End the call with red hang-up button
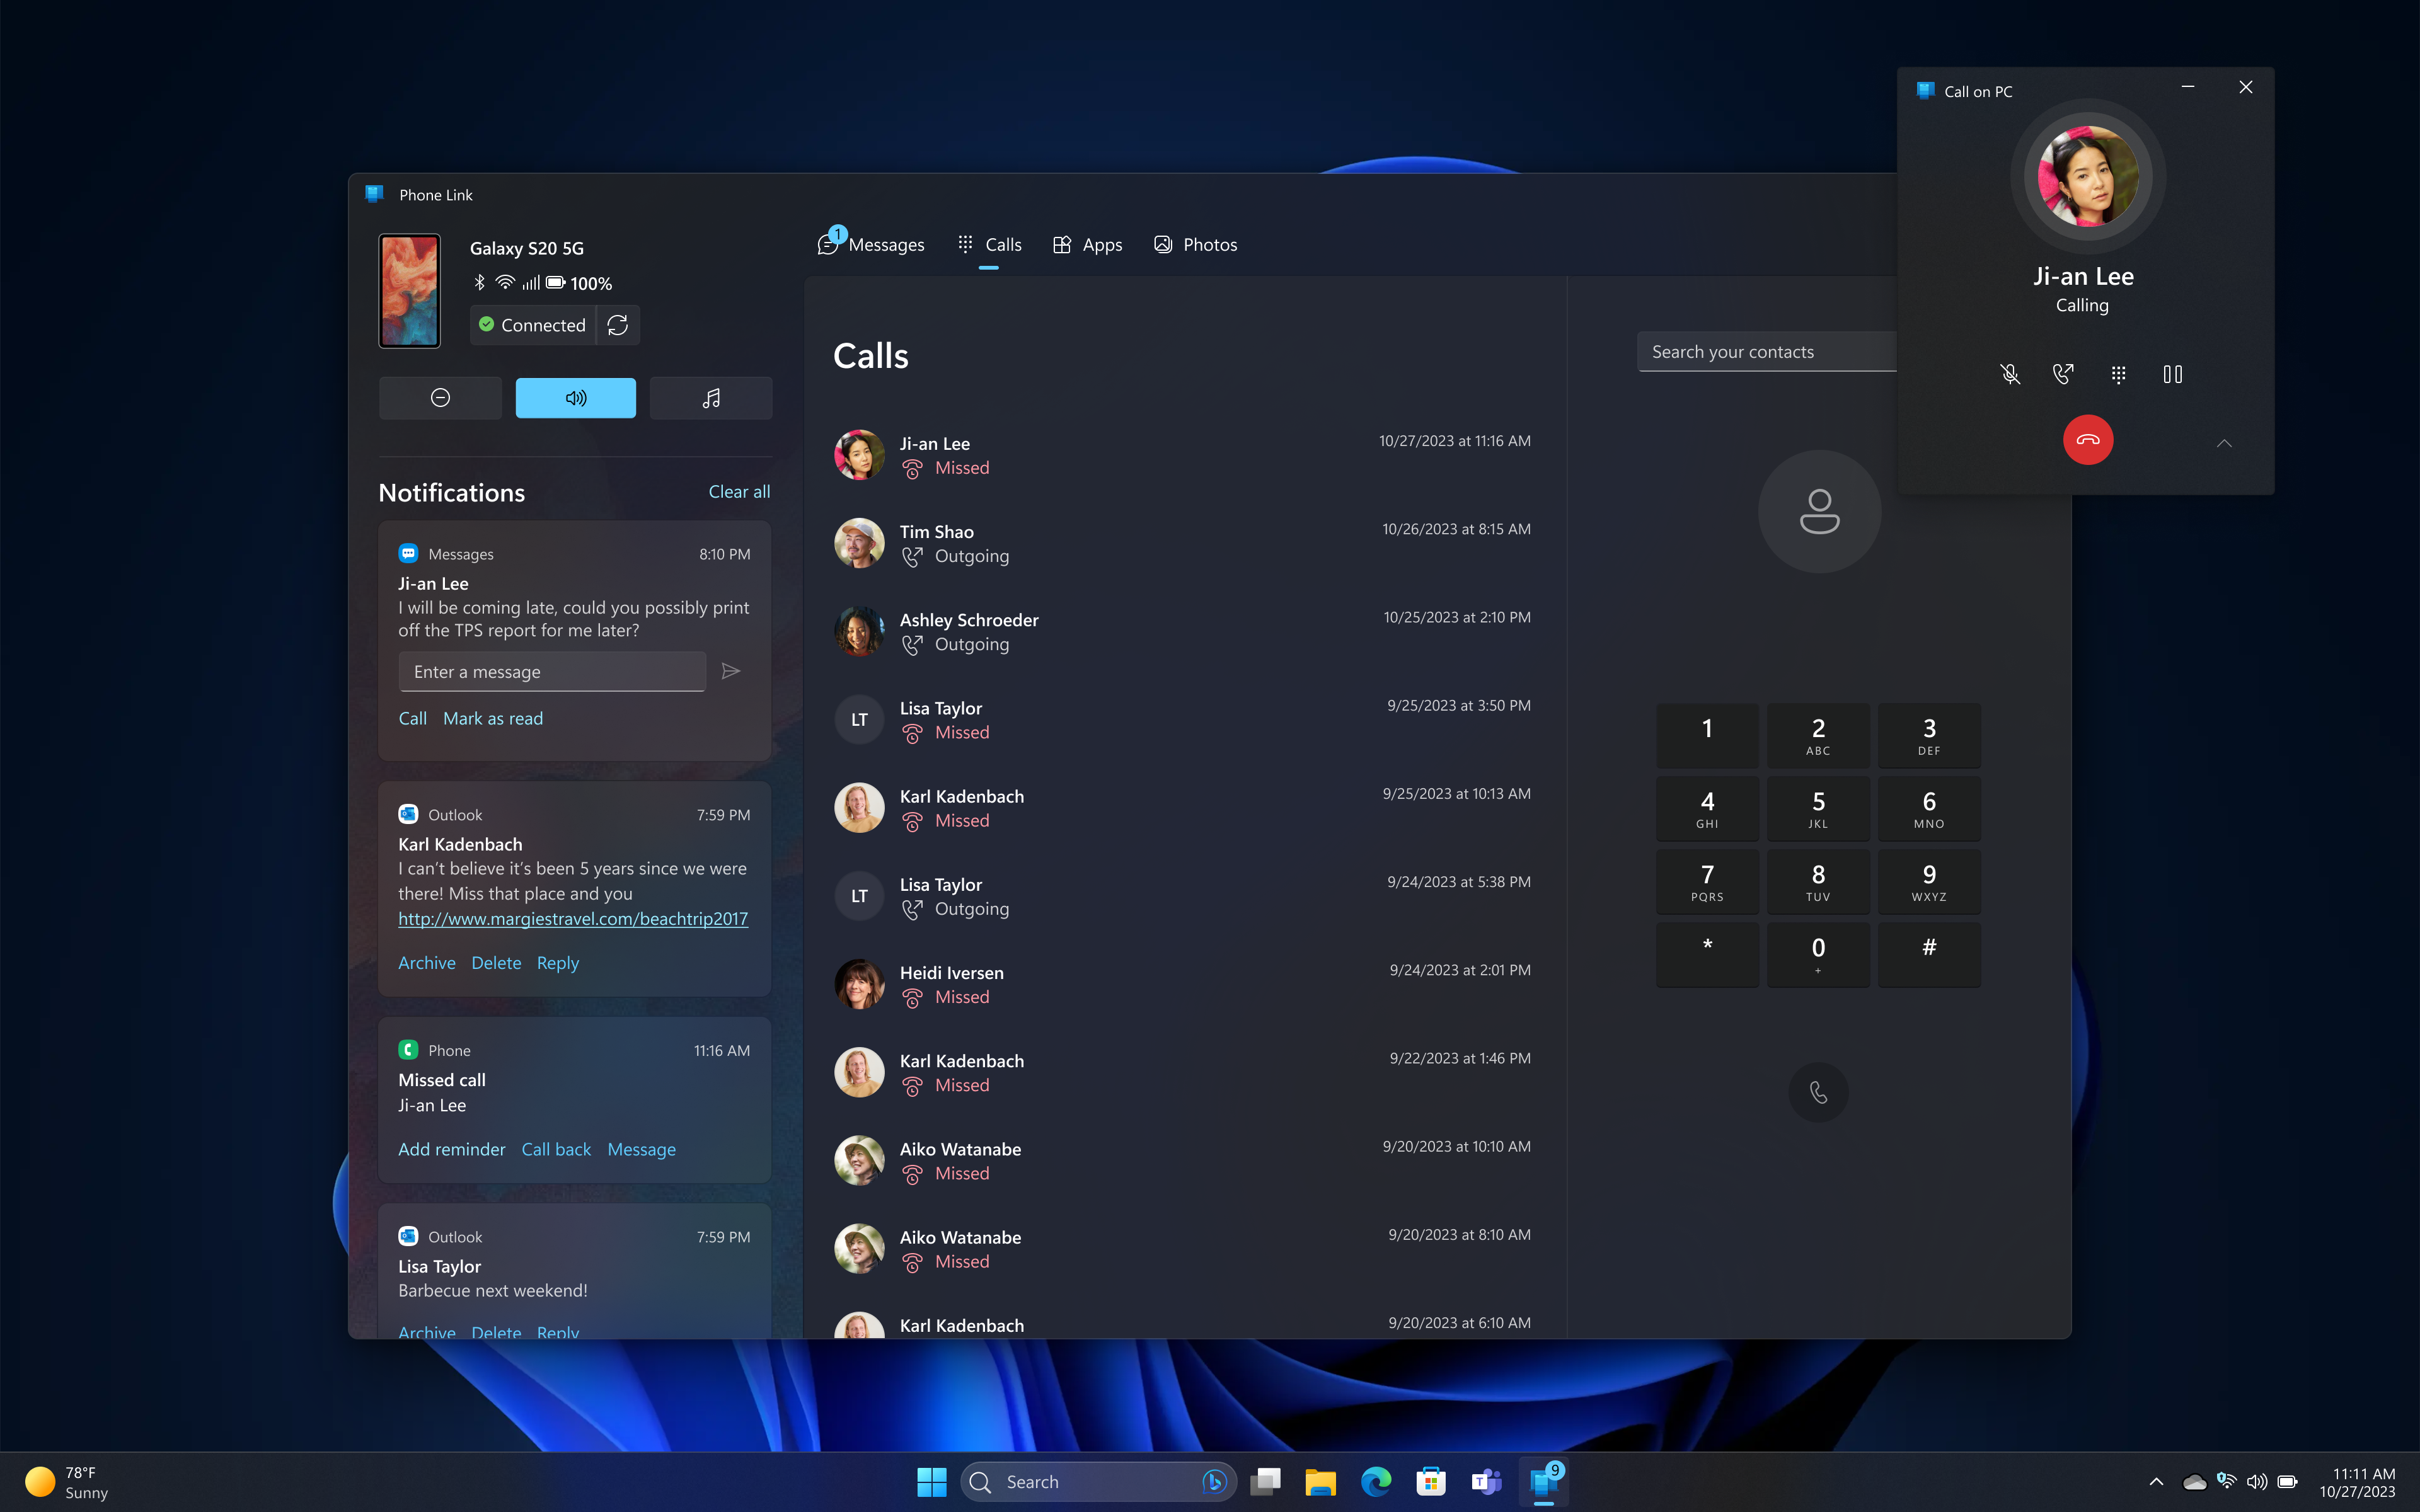Screen dimensions: 2420x1512 coord(2088,440)
